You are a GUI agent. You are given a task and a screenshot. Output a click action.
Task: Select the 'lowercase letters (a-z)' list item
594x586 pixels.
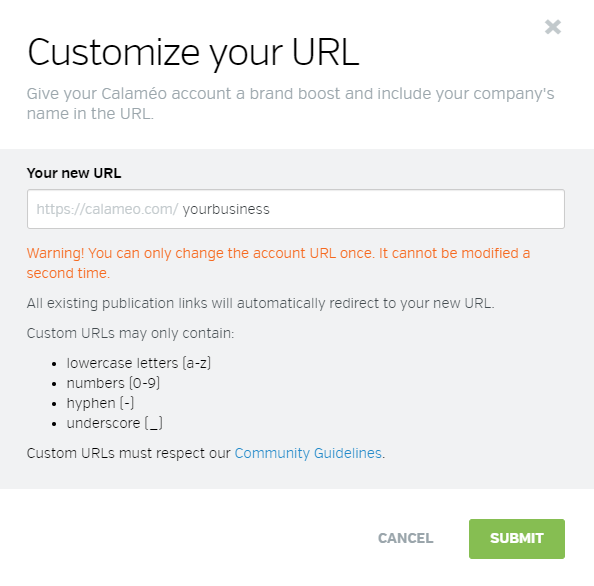(x=139, y=363)
